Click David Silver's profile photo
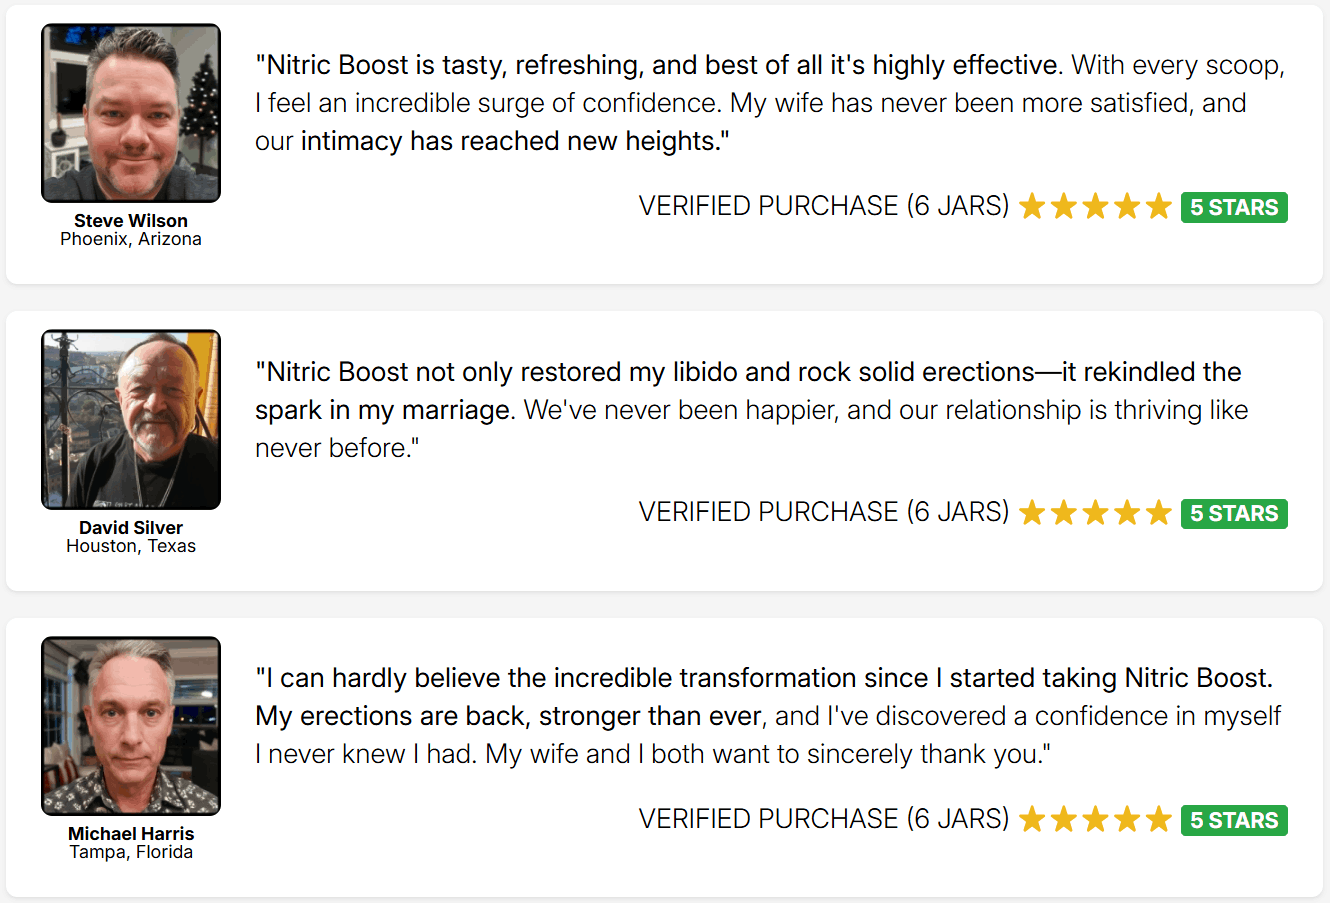This screenshot has height=903, width=1330. 131,420
